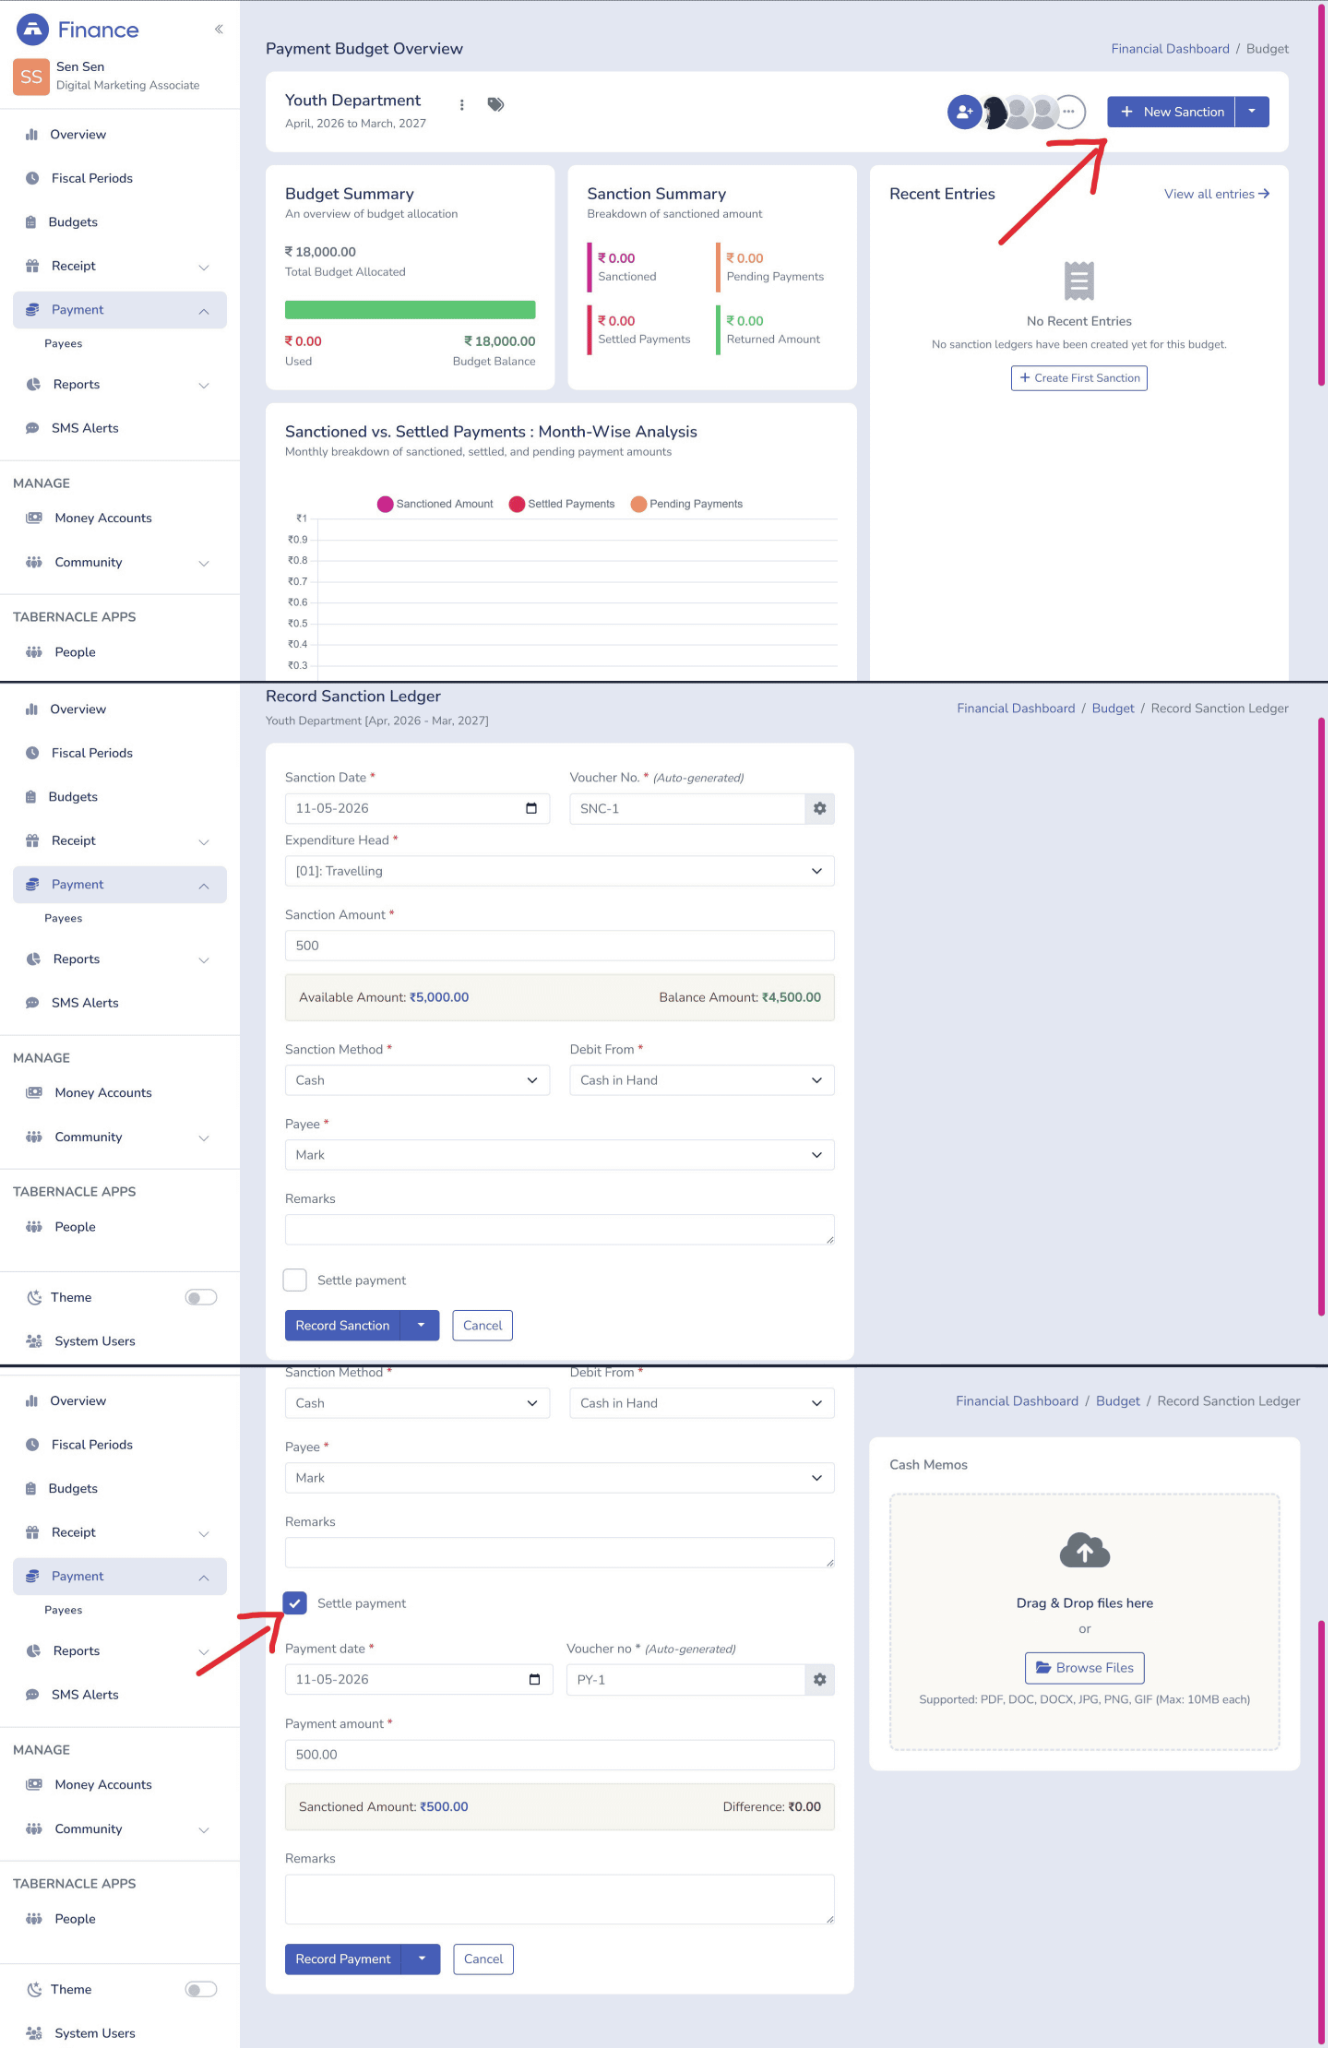
Task: Open three-dots menu beside Youth Department
Action: (461, 105)
